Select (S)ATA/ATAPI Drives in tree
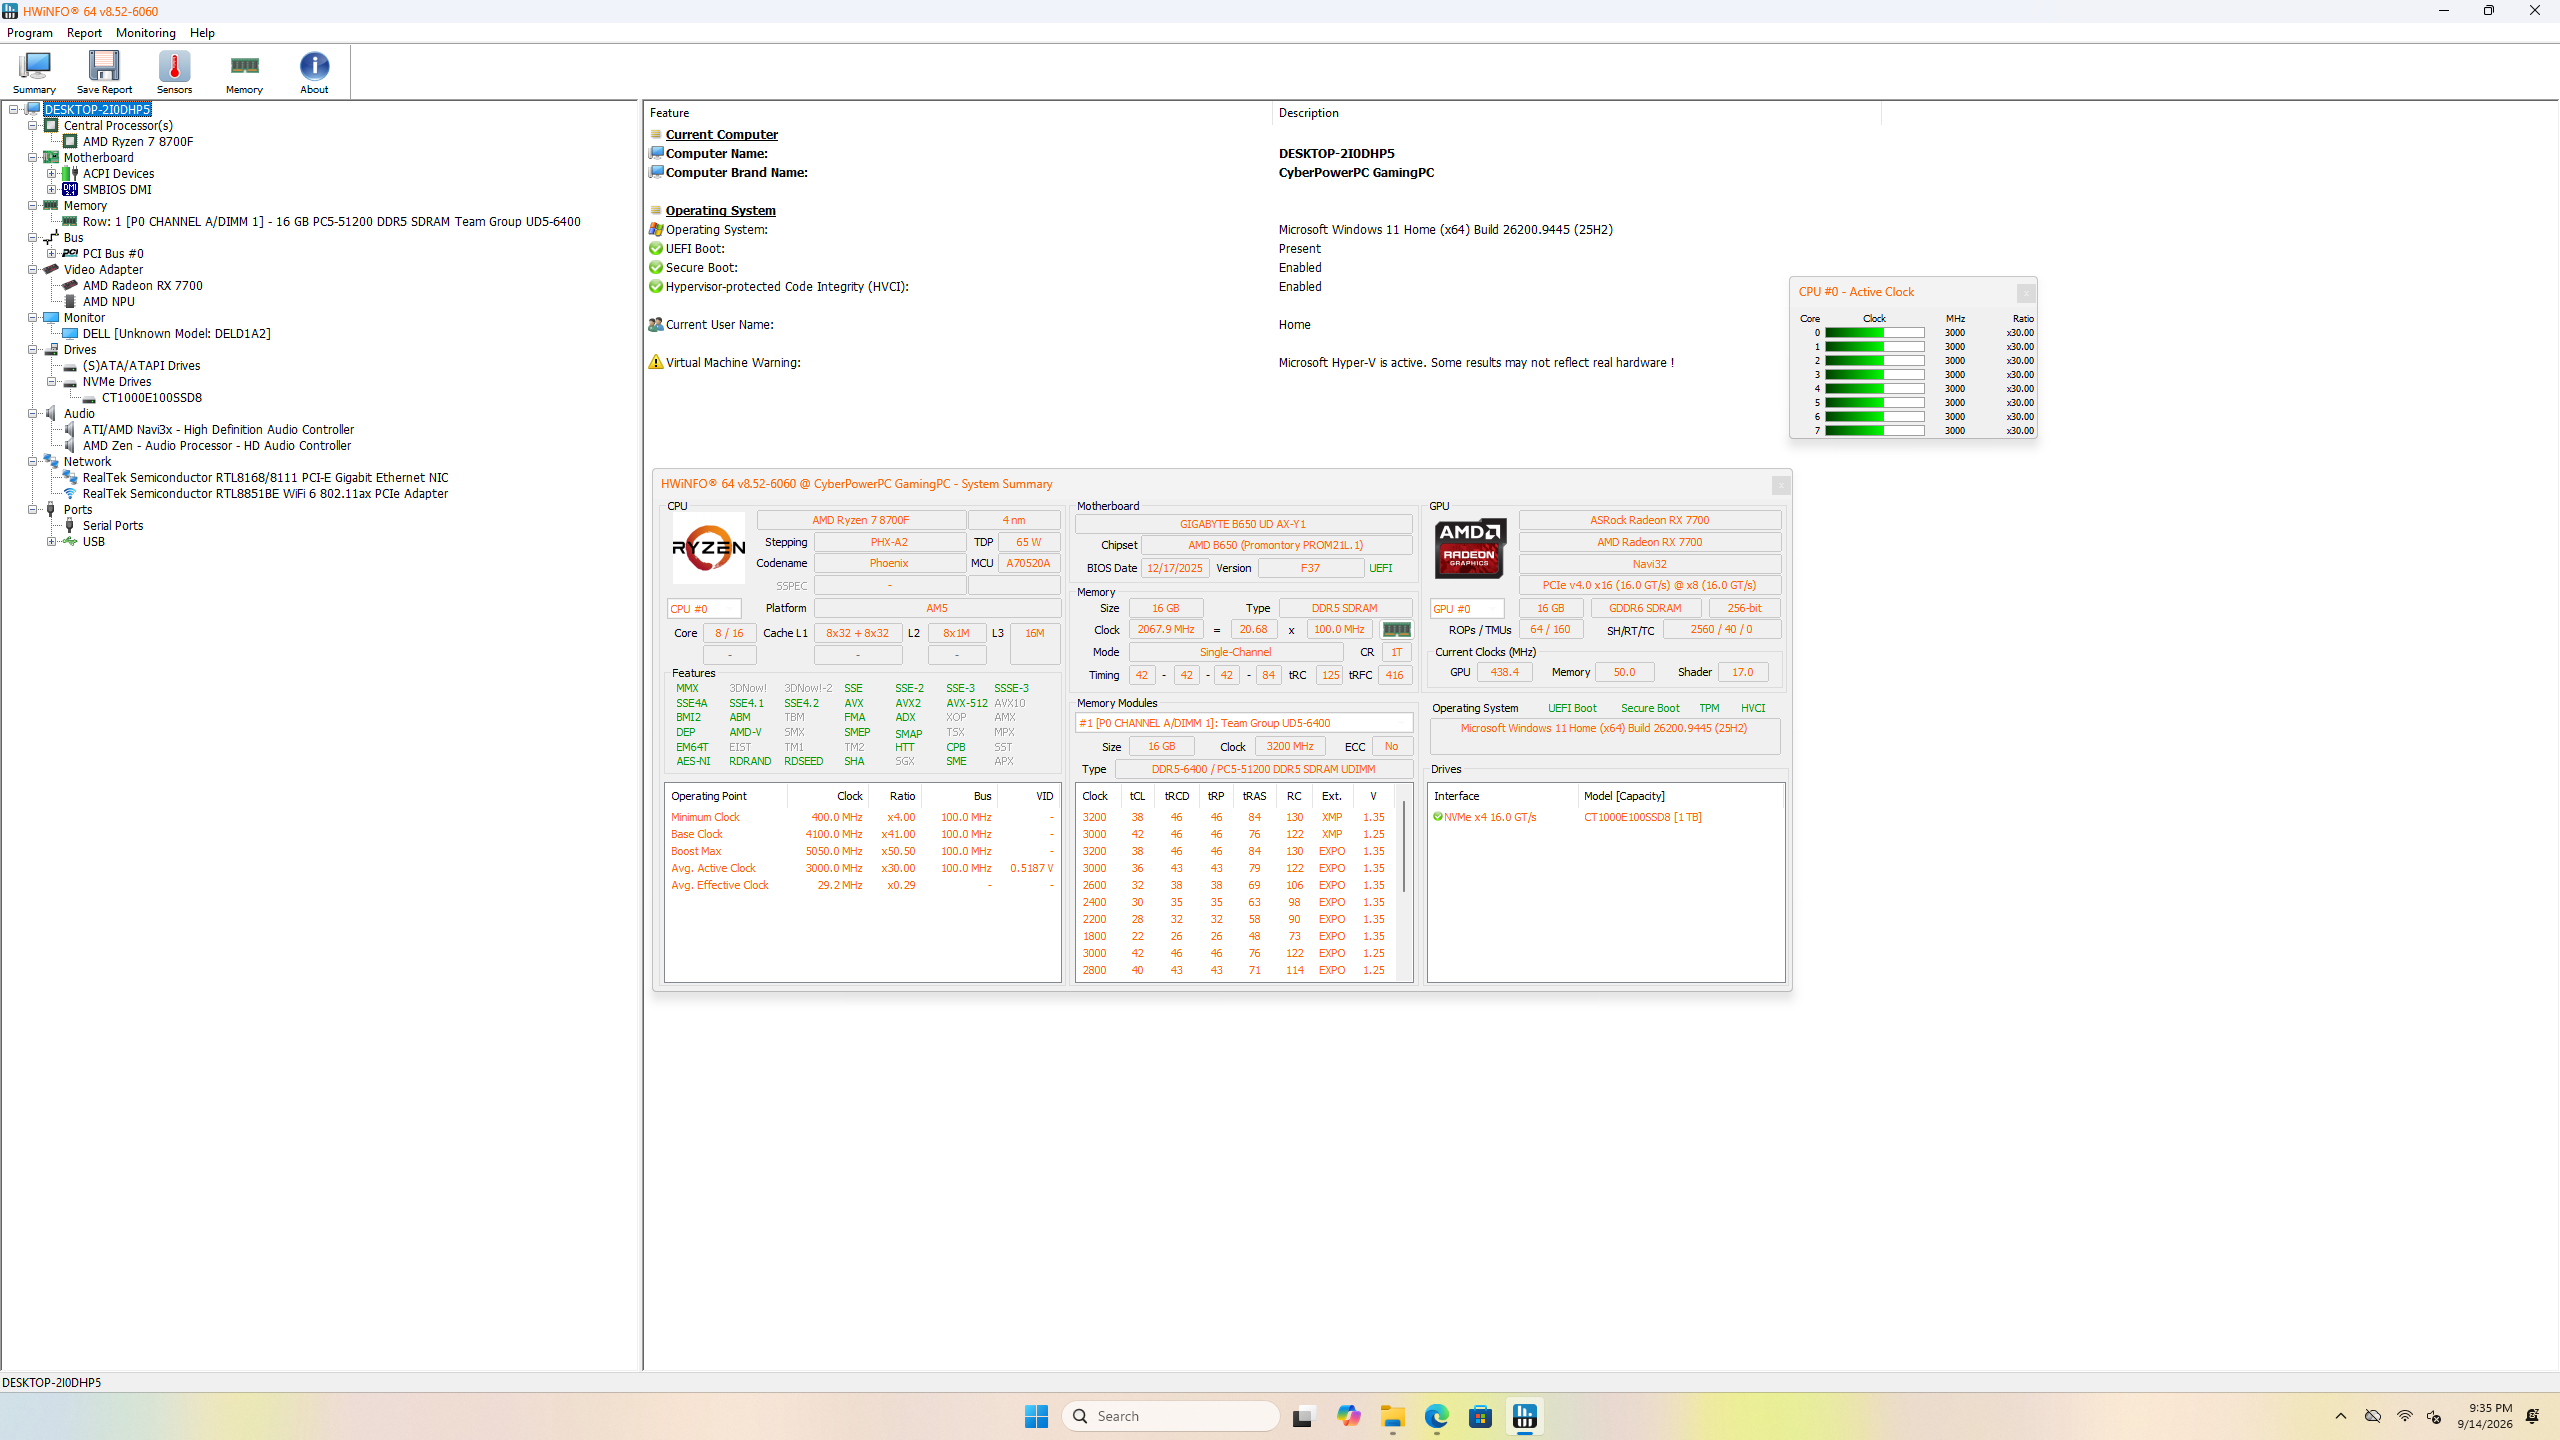The height and width of the screenshot is (1440, 2560). pos(141,366)
